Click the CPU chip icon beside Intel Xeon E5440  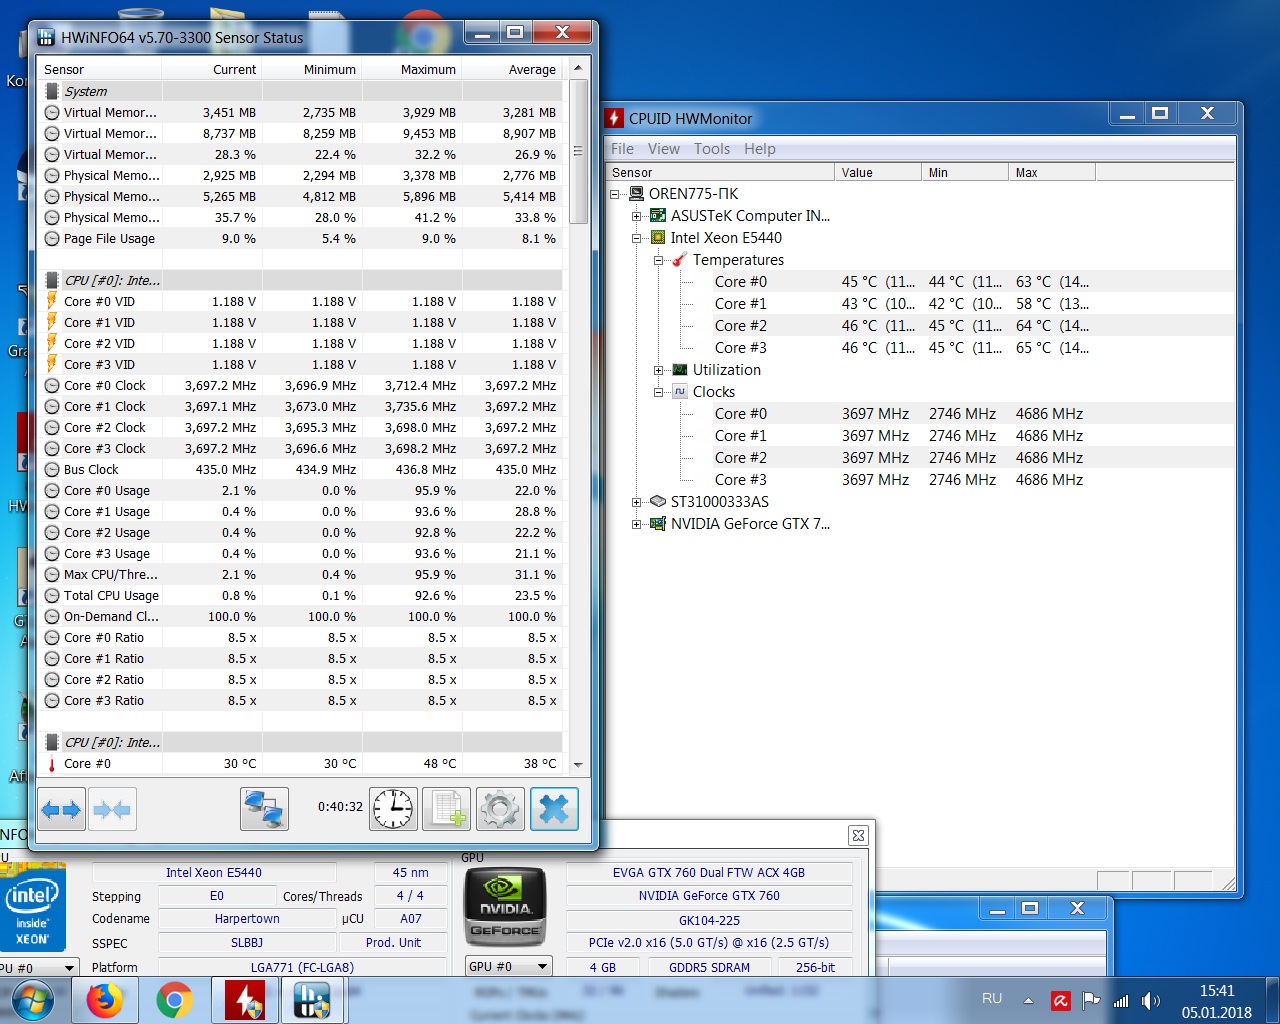pos(658,238)
